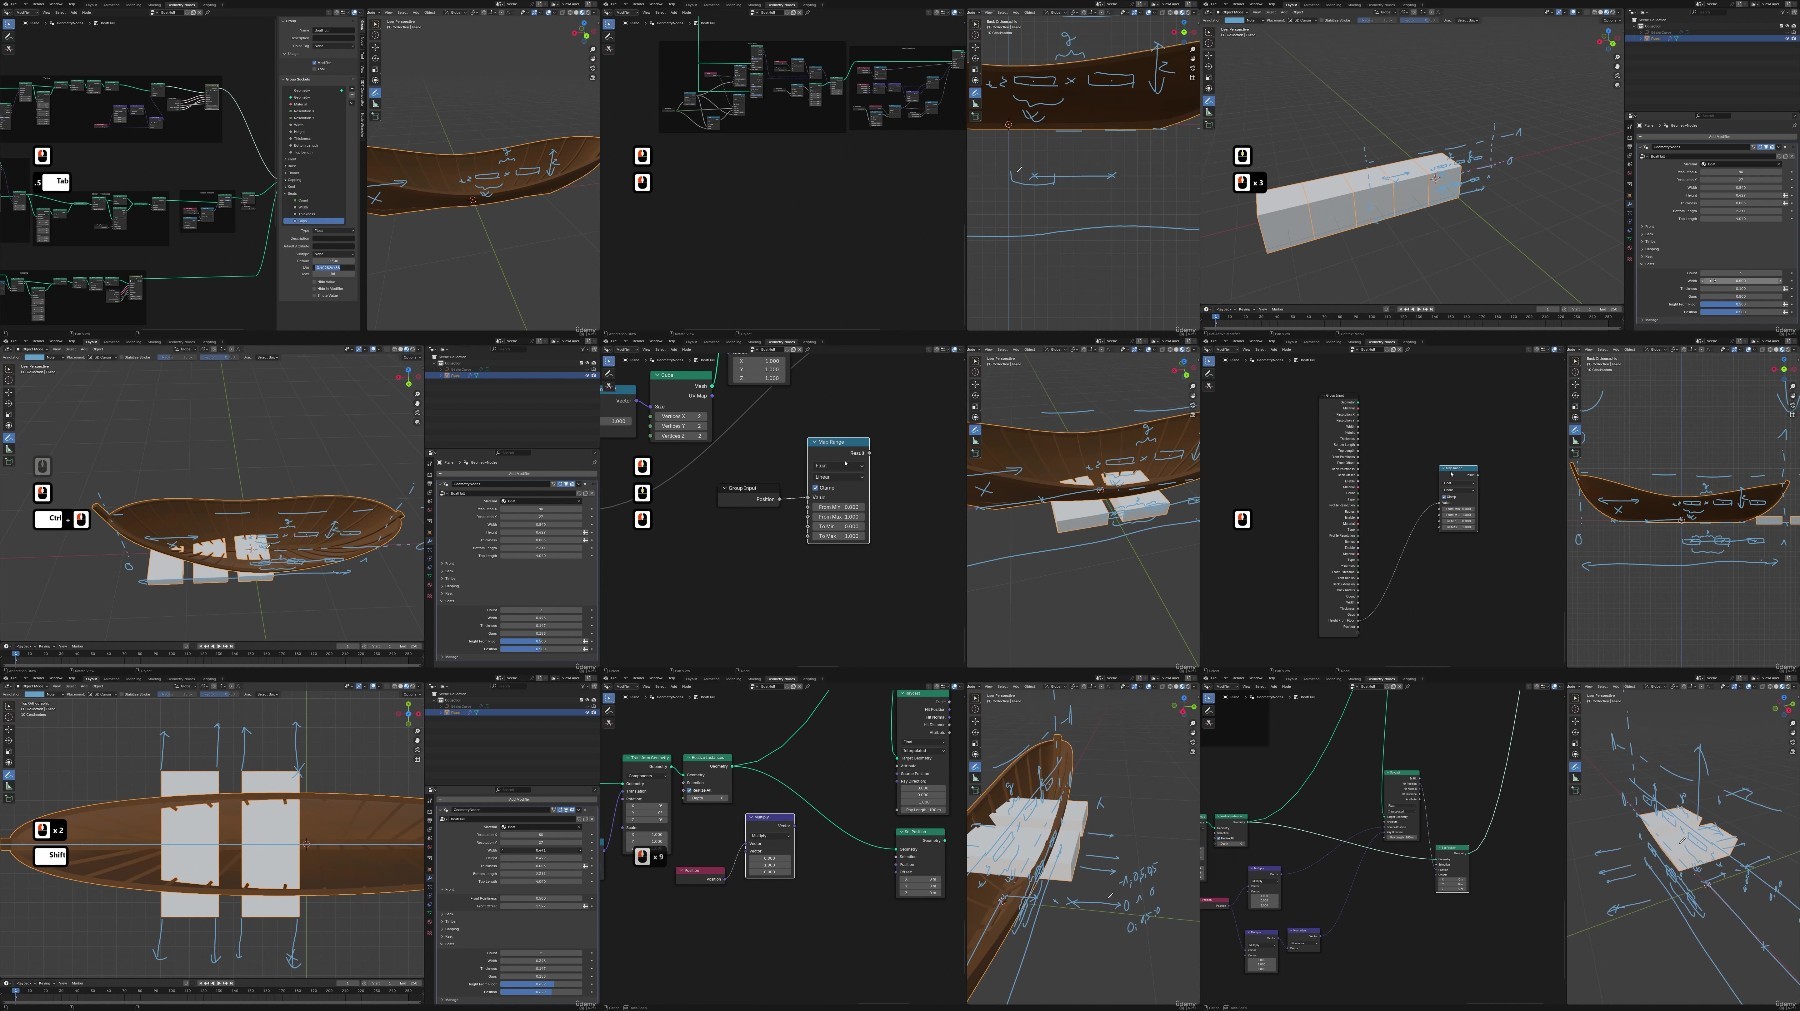Click To Max field in Map Range node

click(x=838, y=536)
